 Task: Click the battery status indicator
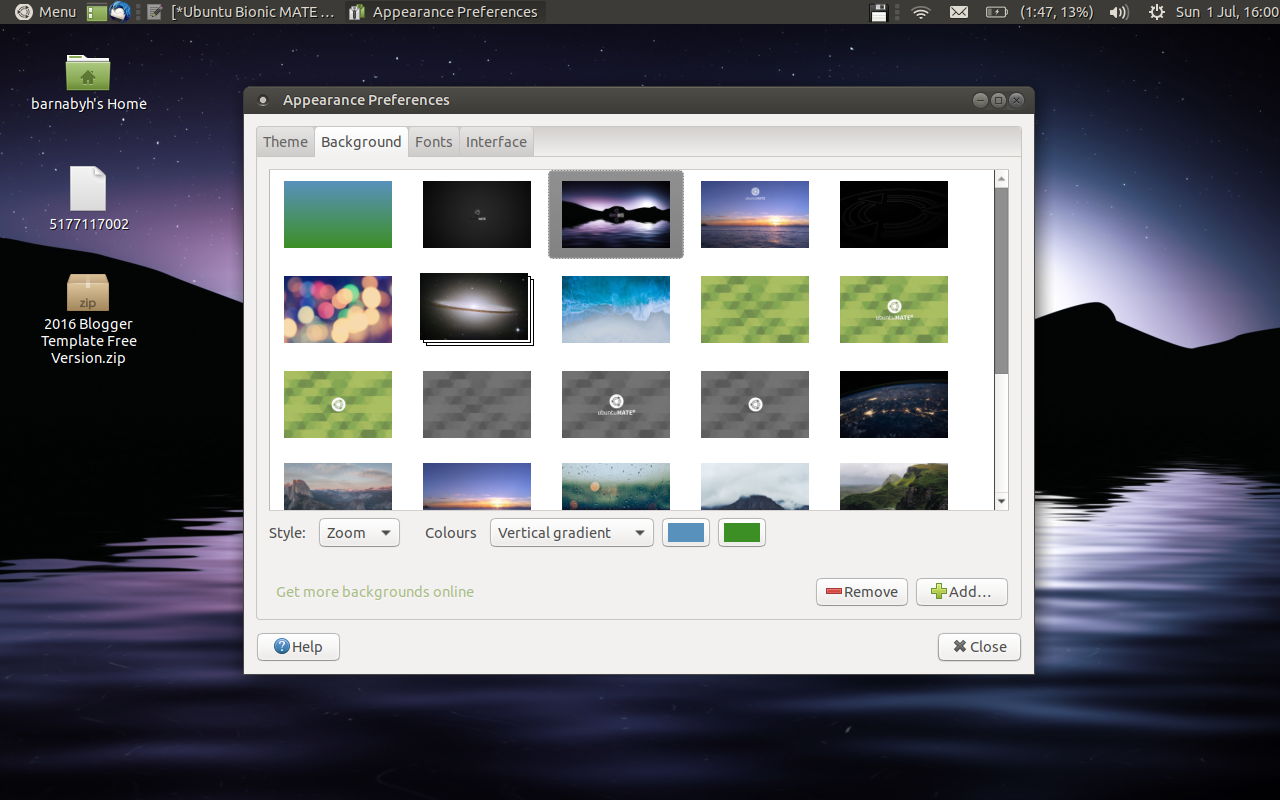coord(1039,12)
